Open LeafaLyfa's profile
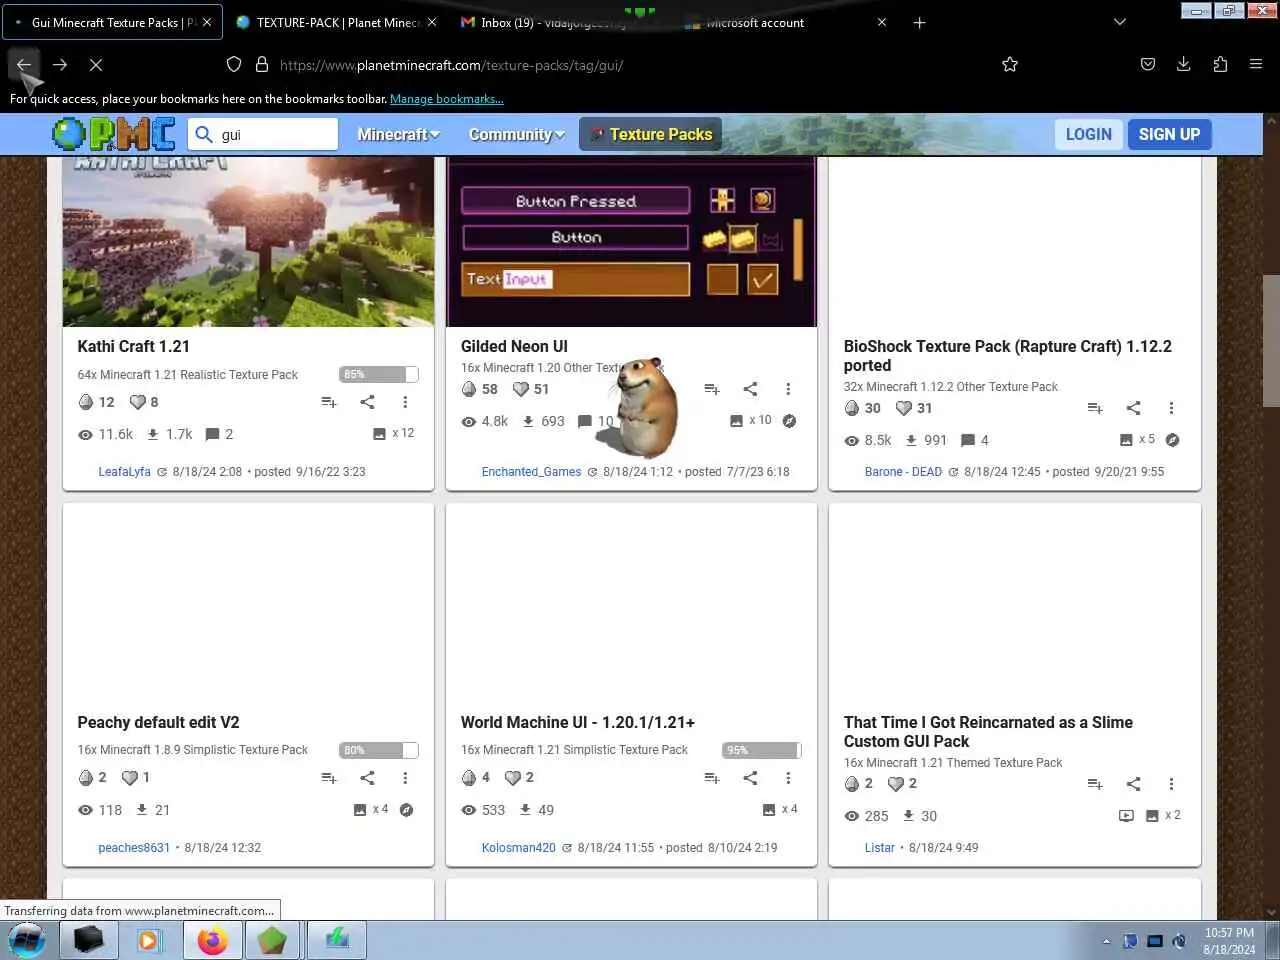Screen dimensions: 1280x960 tap(124, 472)
